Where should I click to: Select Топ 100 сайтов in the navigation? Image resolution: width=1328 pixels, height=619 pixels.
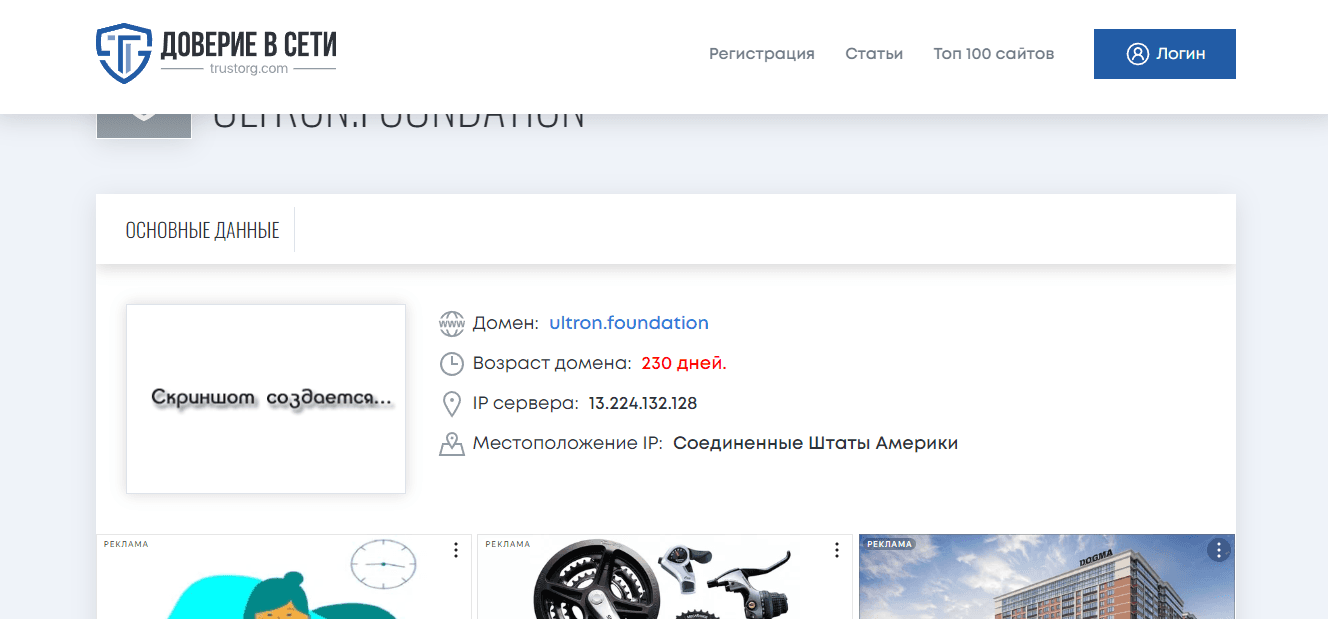click(x=993, y=54)
